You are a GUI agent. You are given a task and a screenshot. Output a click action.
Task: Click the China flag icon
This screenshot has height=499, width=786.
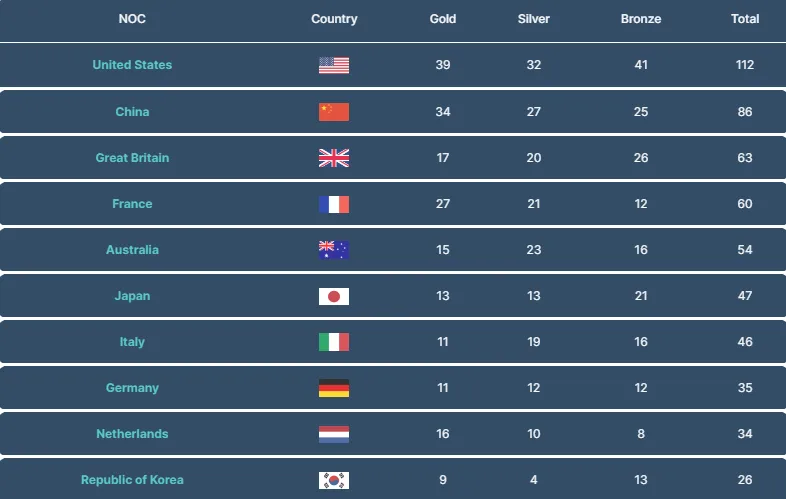(x=334, y=112)
